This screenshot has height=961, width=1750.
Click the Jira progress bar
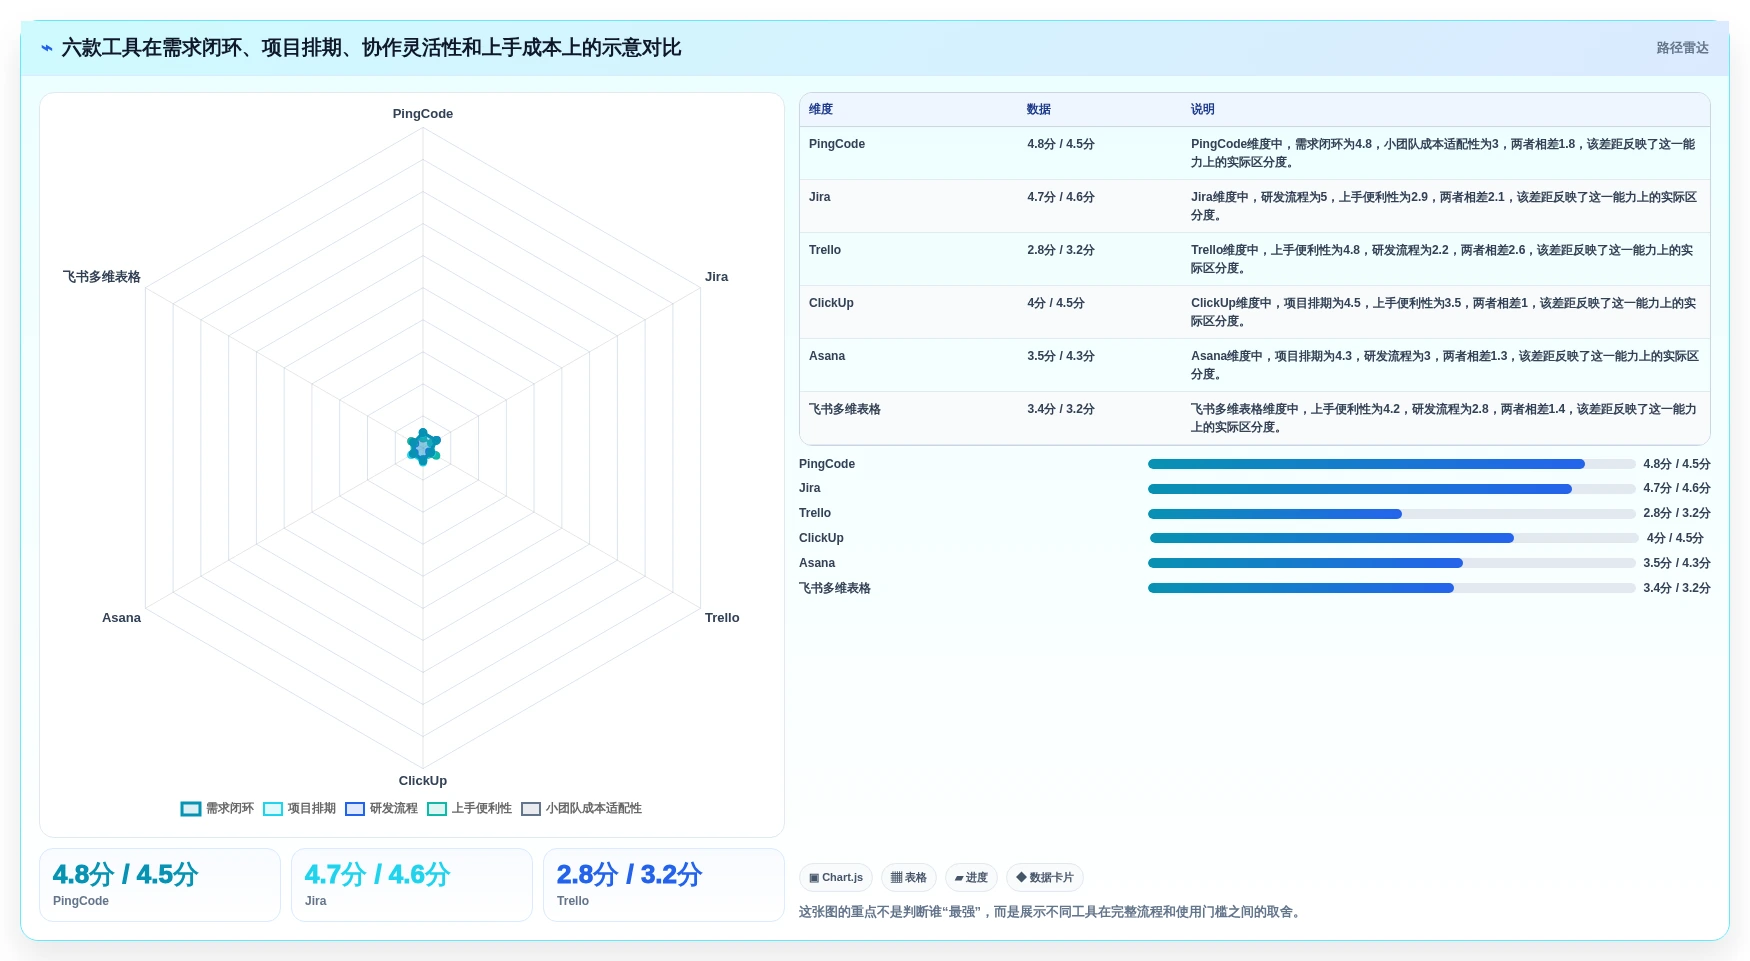pyautogui.click(x=1391, y=489)
